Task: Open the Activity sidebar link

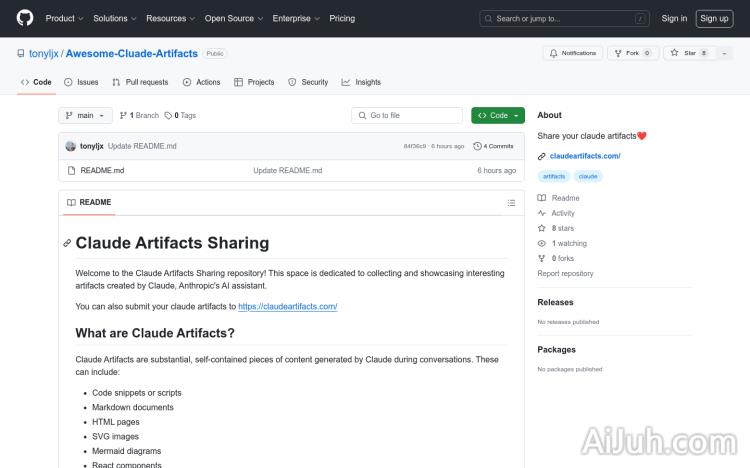Action: 556,213
